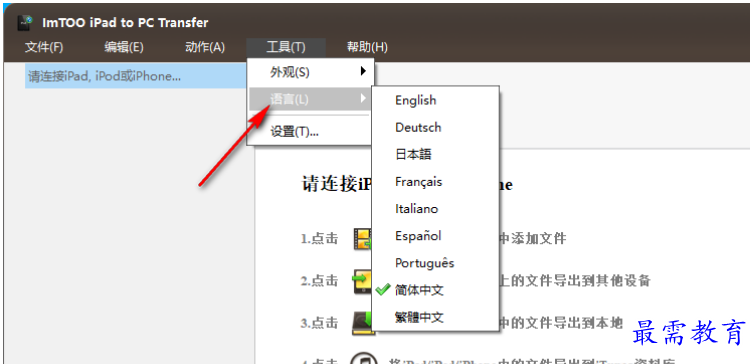Click the 3.点击 step label

tap(320, 323)
